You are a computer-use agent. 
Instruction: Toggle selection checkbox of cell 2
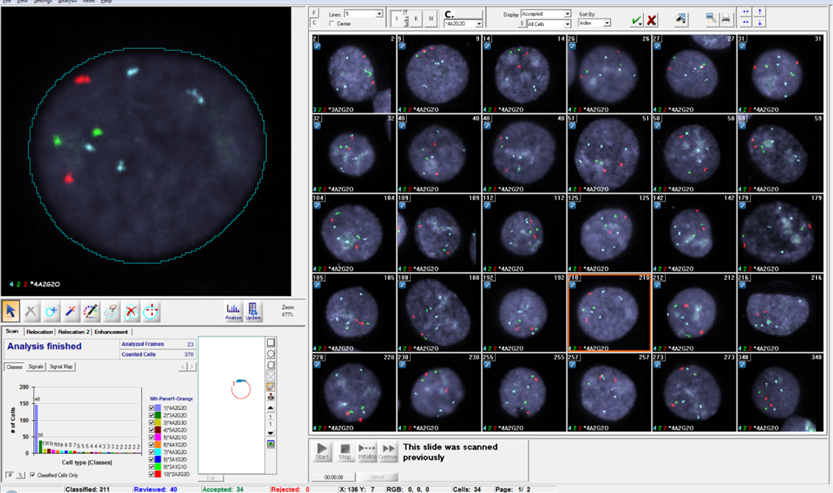pos(317,46)
